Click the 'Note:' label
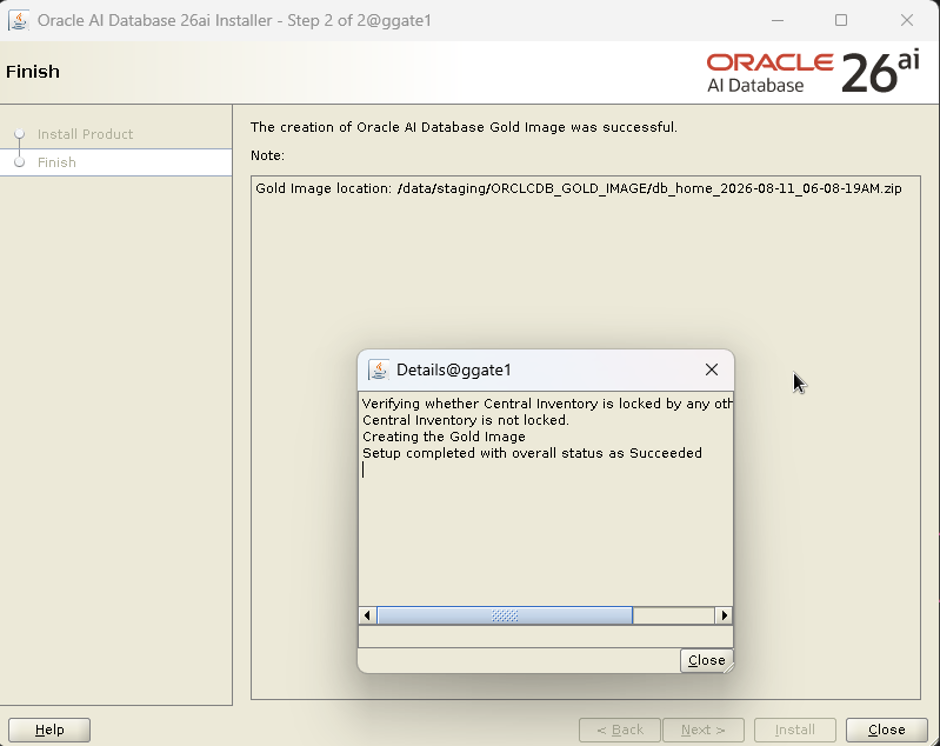Screen dimensions: 940x746 click(x=267, y=155)
